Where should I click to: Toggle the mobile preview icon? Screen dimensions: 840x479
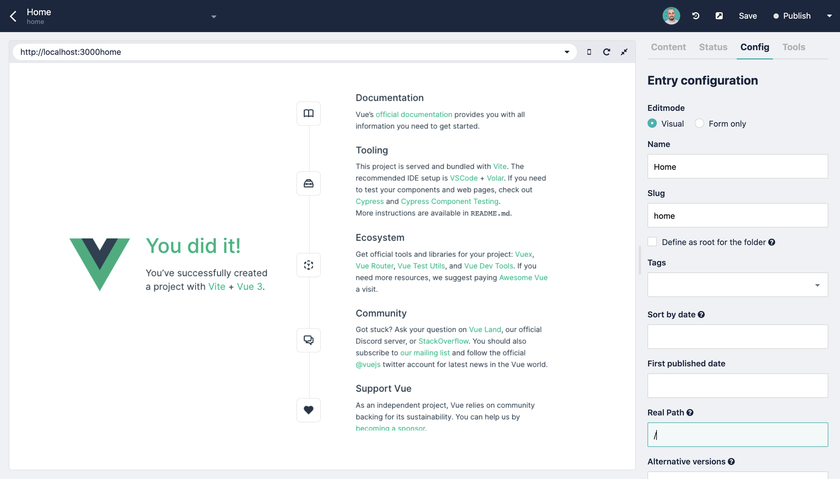[x=589, y=52]
